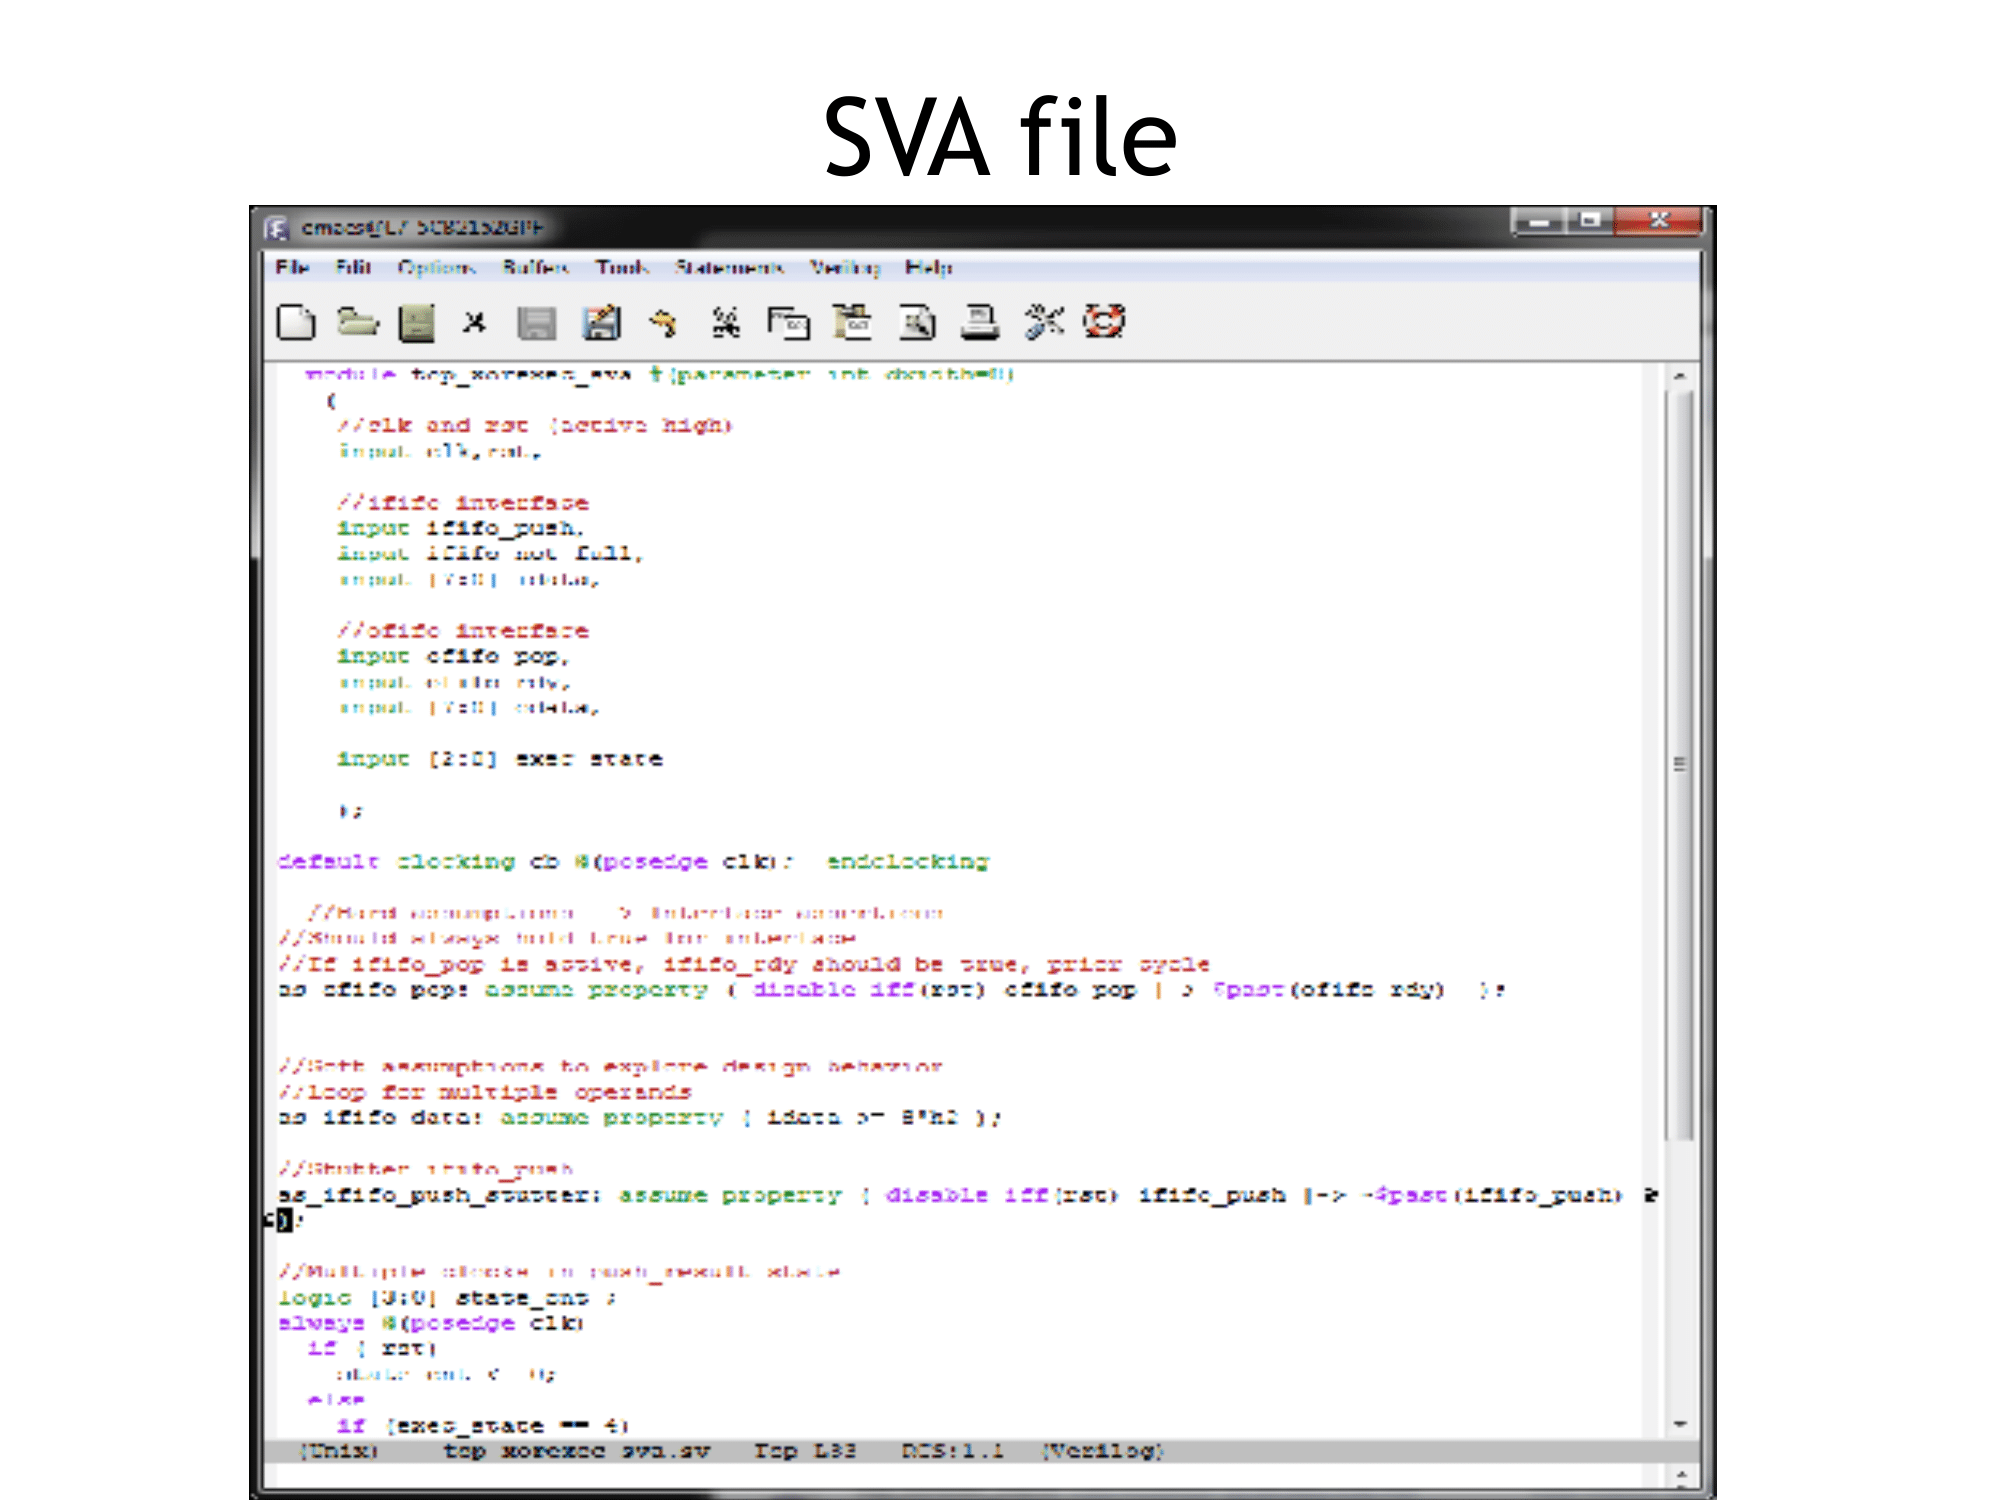Click the Emacs icon in the title bar
This screenshot has width=2000, height=1500.
[276, 228]
